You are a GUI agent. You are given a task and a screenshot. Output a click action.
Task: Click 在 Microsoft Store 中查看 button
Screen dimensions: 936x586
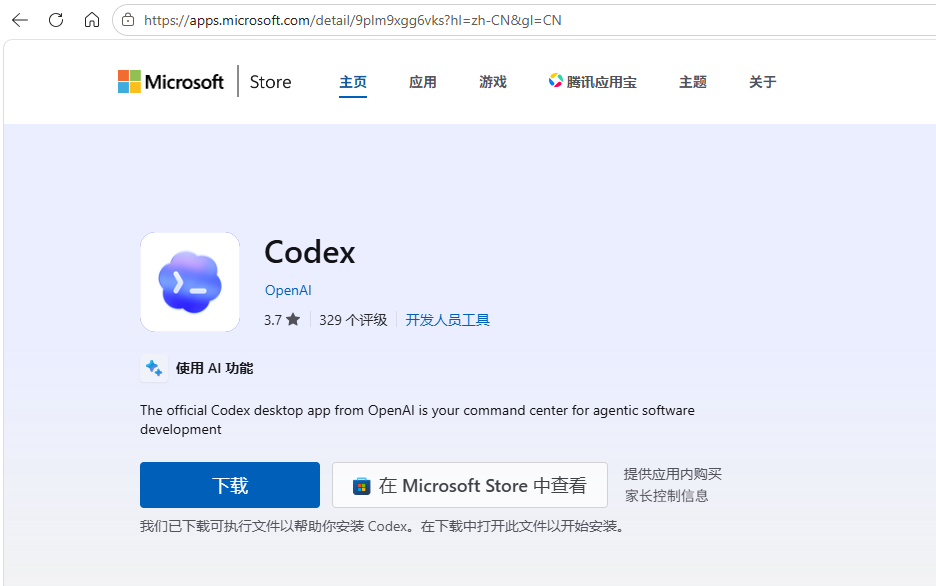470,485
